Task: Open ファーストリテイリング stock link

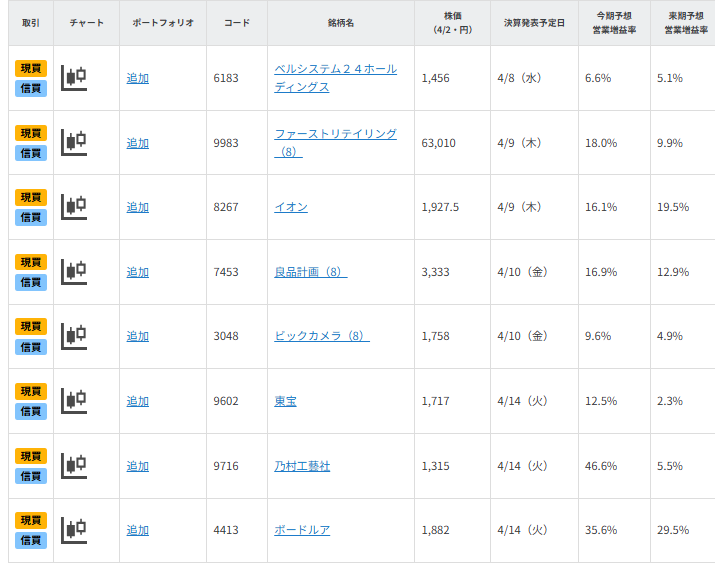Action: pos(335,134)
